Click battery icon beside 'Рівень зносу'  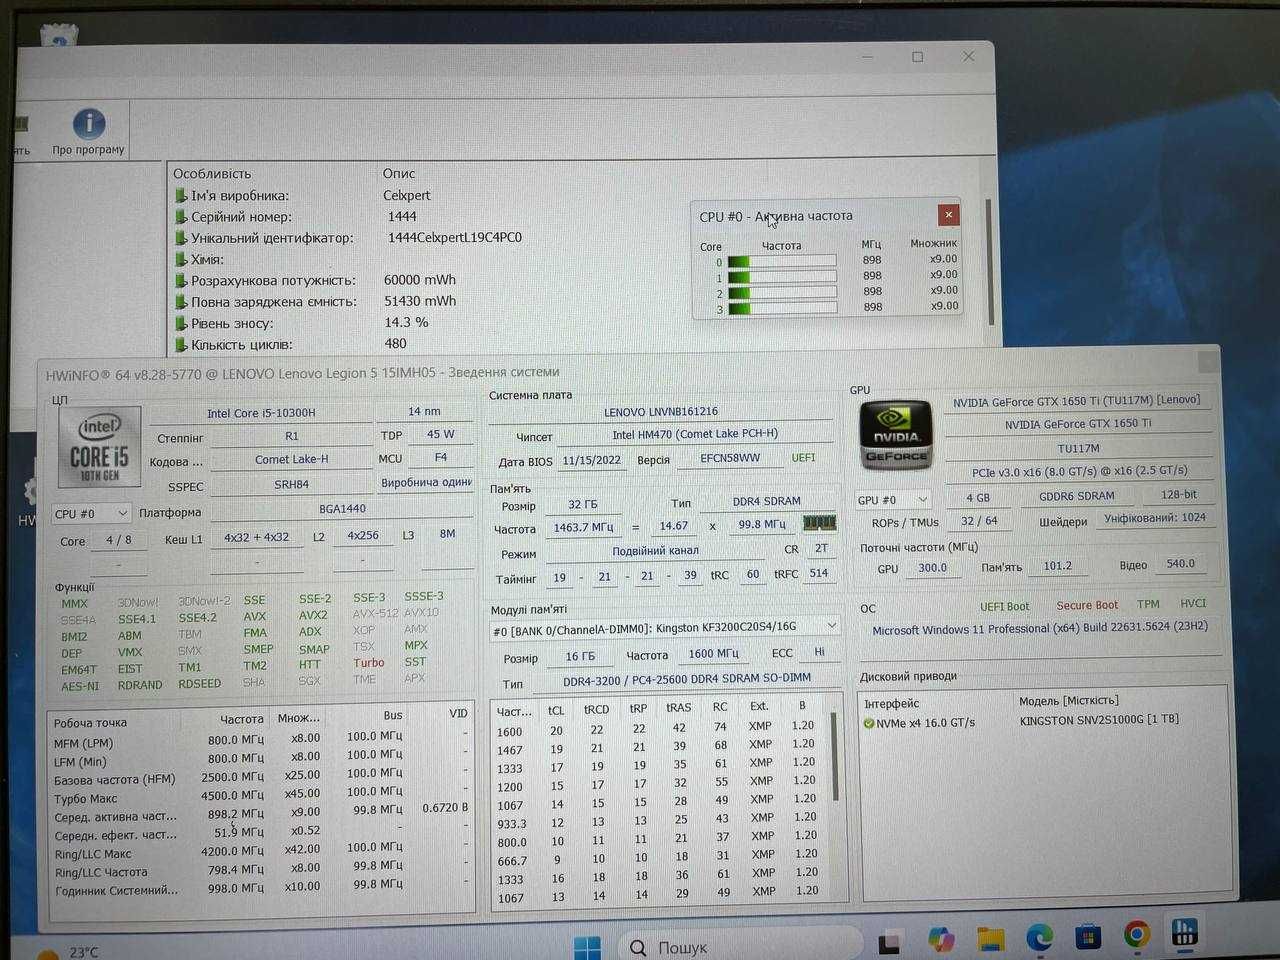coord(181,323)
